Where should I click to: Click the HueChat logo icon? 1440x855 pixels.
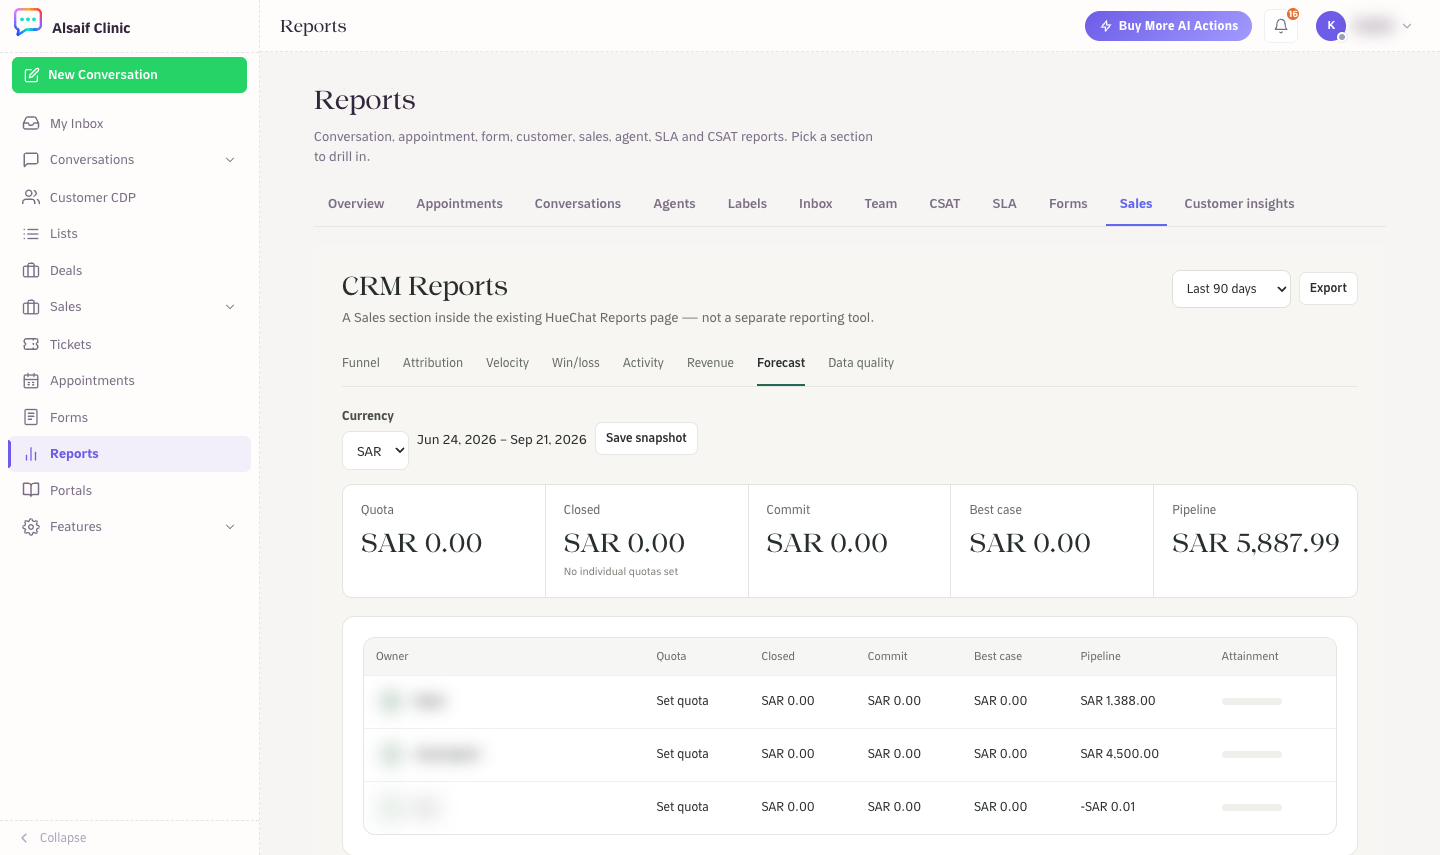(x=28, y=22)
